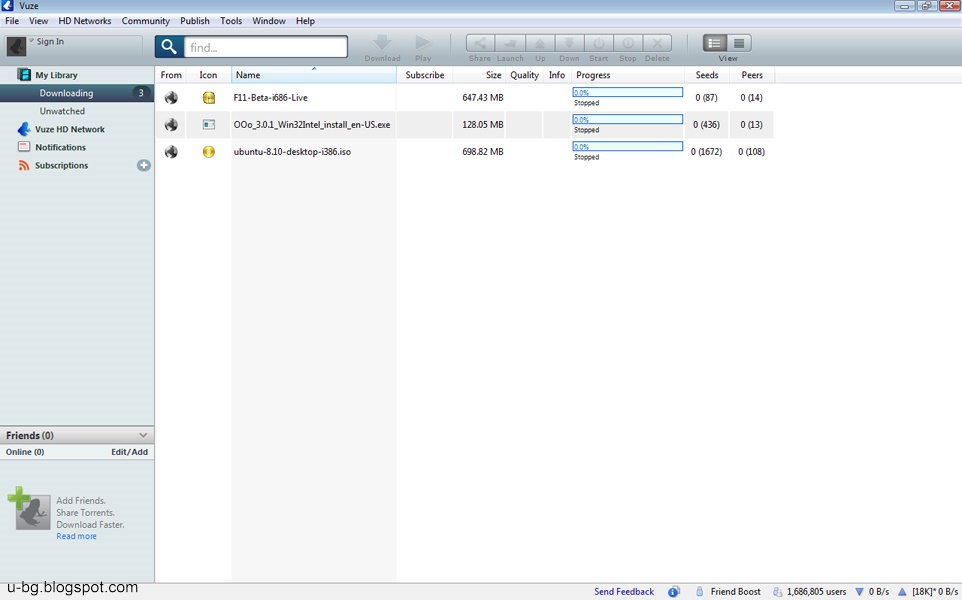The width and height of the screenshot is (962, 600).
Task: Select the OOo_3.0.1_Win32Intel_install_en-US.exe name
Action: (x=312, y=125)
